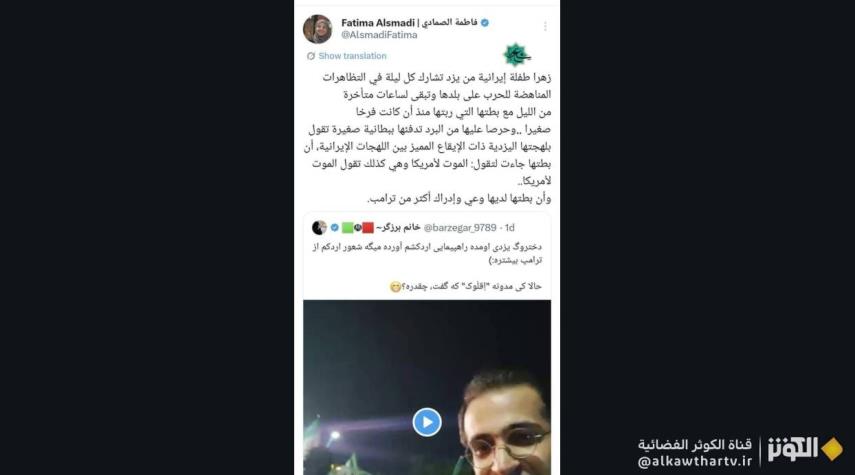This screenshot has height=475, width=855.
Task: Click the @alkawthartv.ir watermark text
Action: click(x=694, y=461)
